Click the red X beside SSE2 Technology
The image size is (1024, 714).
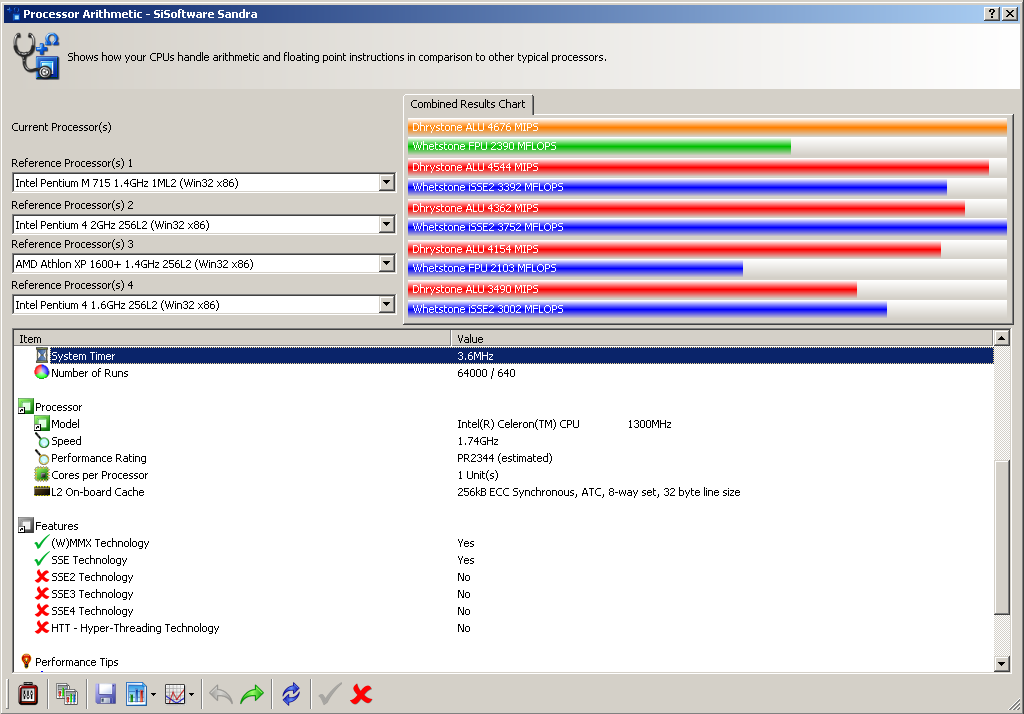pyautogui.click(x=42, y=576)
